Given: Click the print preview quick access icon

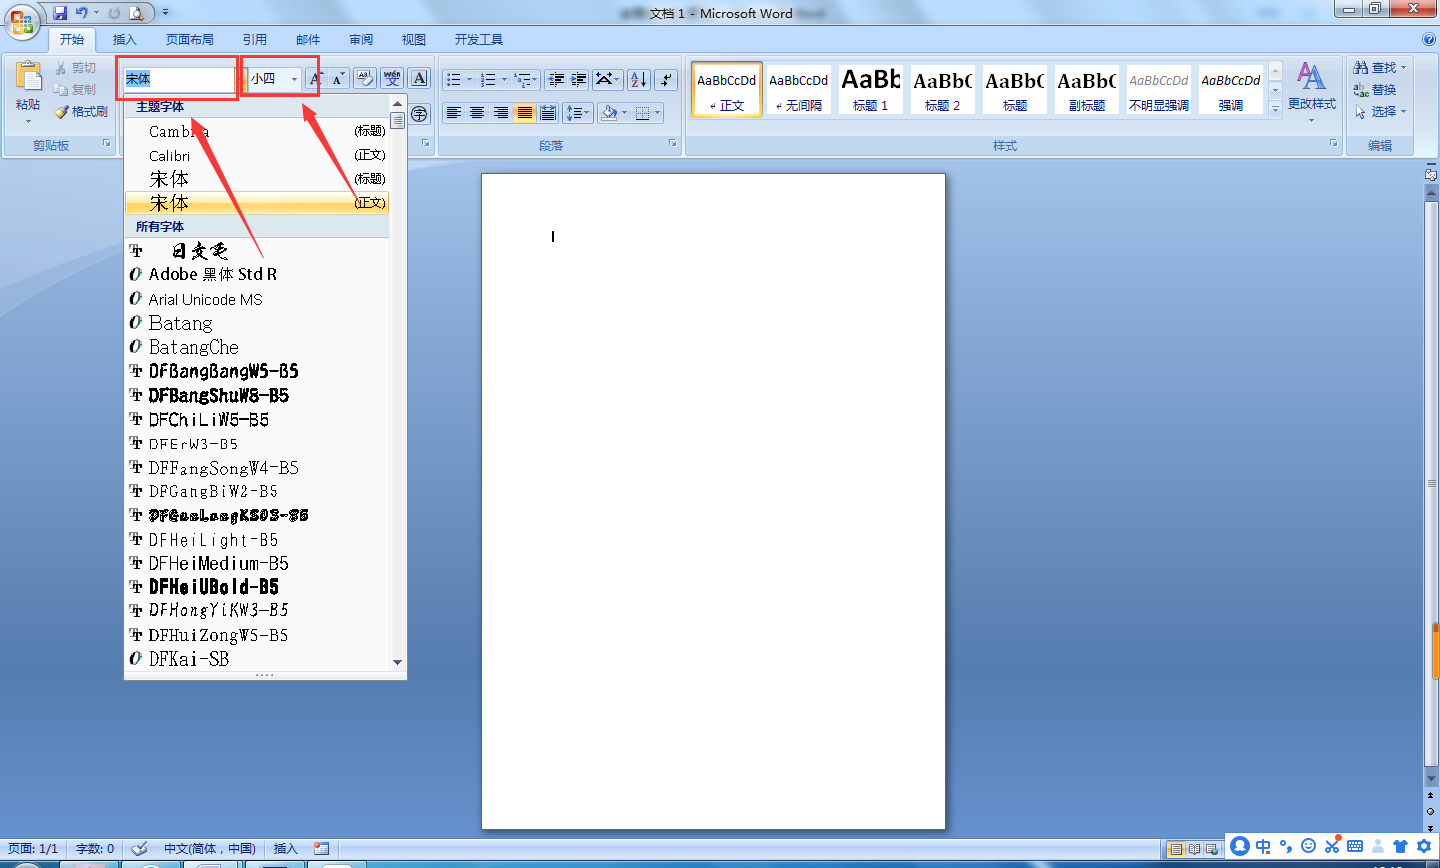Looking at the screenshot, I should pos(136,13).
